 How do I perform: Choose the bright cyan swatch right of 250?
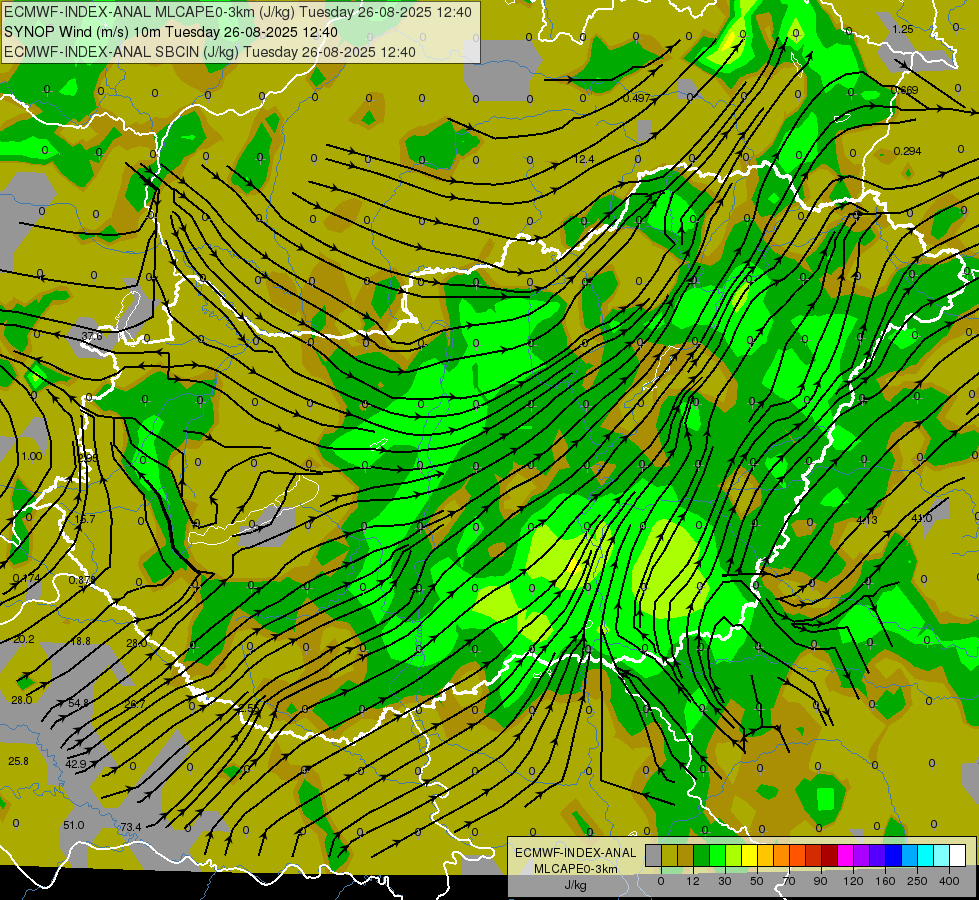(x=925, y=855)
